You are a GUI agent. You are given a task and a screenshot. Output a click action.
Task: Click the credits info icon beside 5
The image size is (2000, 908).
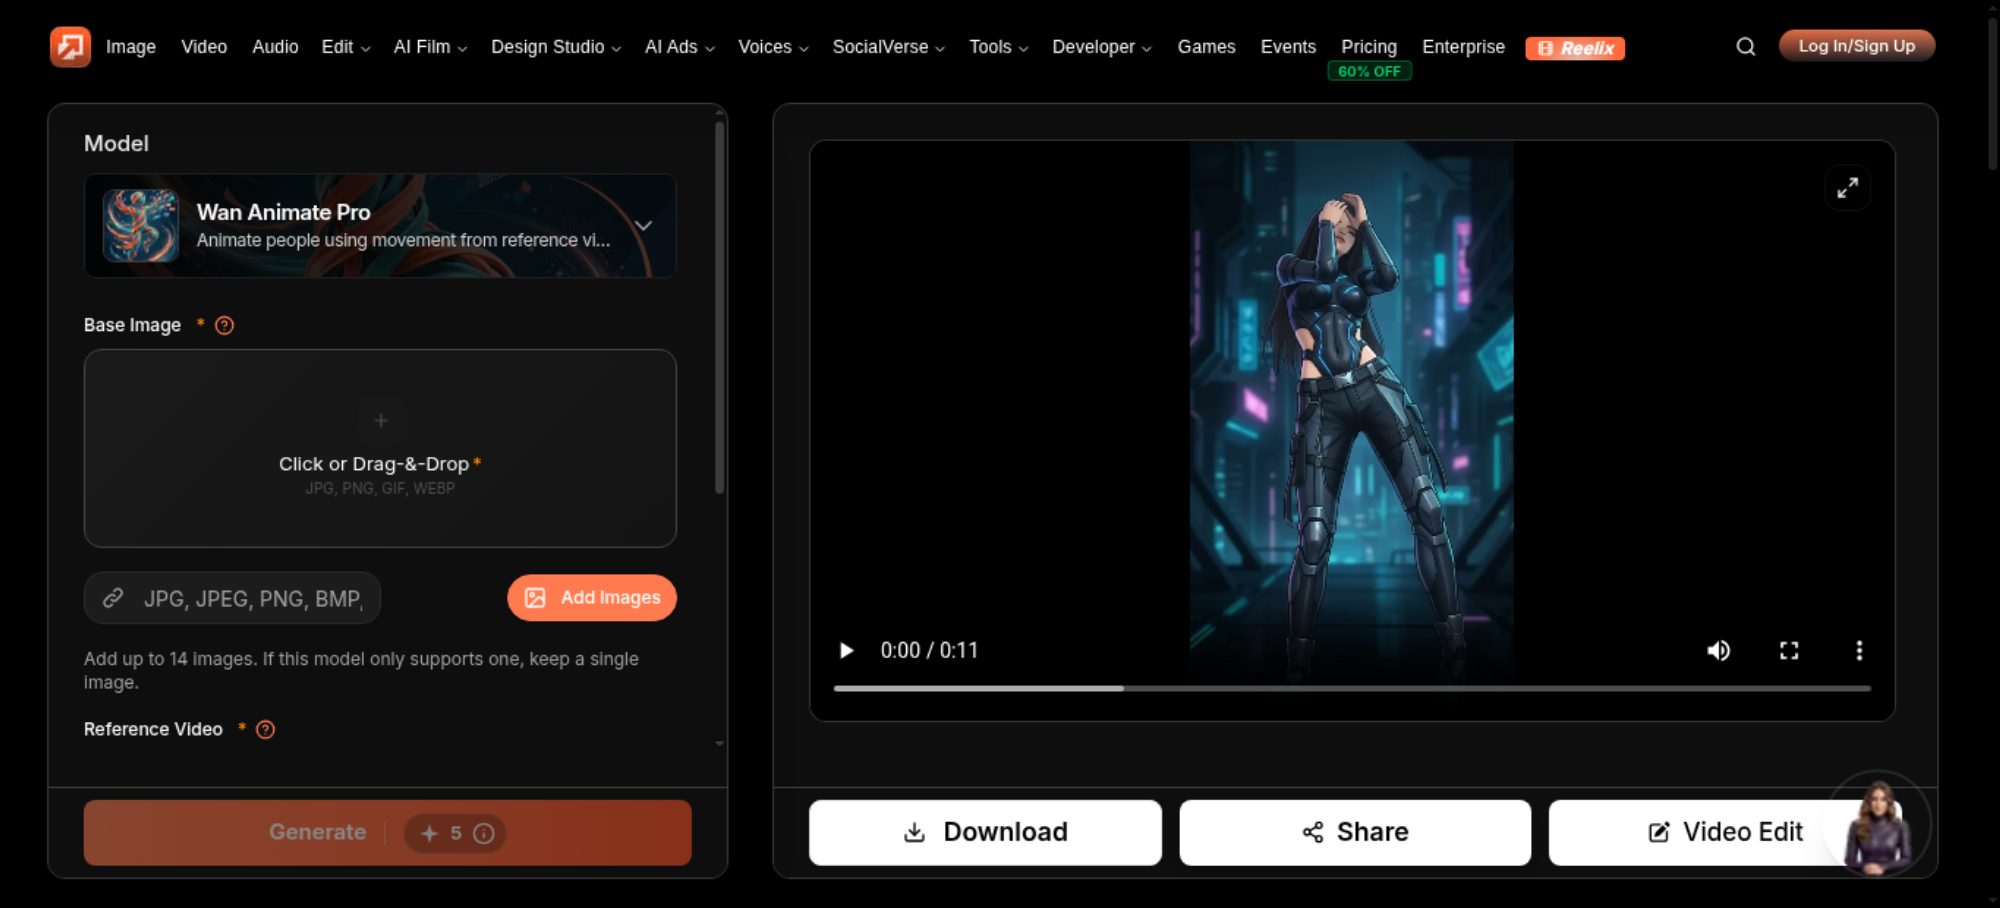point(484,834)
